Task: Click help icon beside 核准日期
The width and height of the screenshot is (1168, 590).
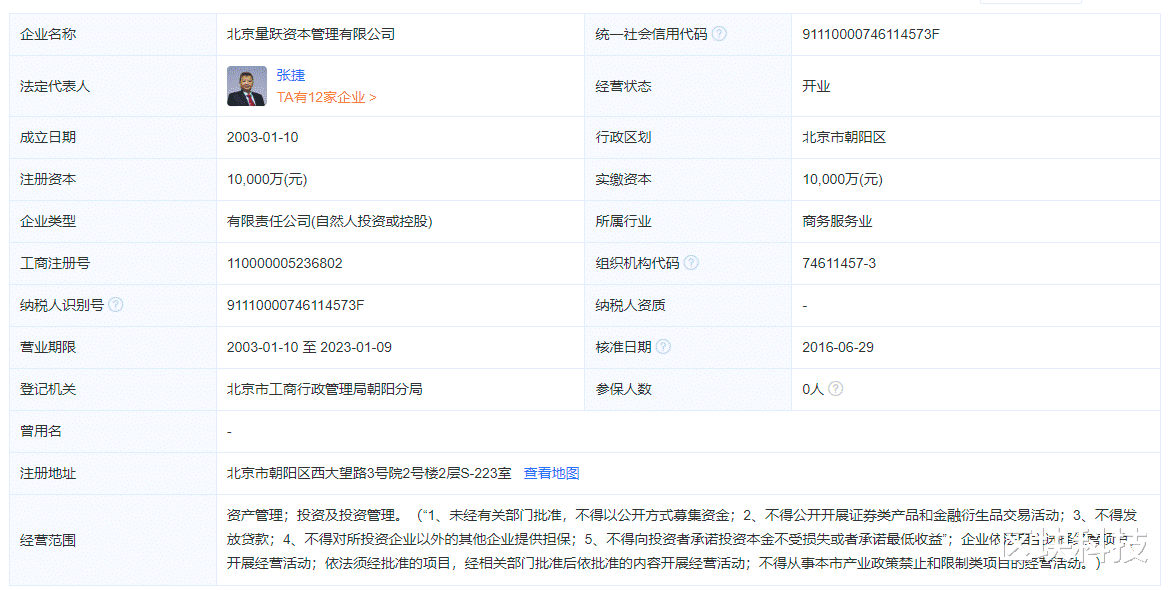Action: (663, 346)
